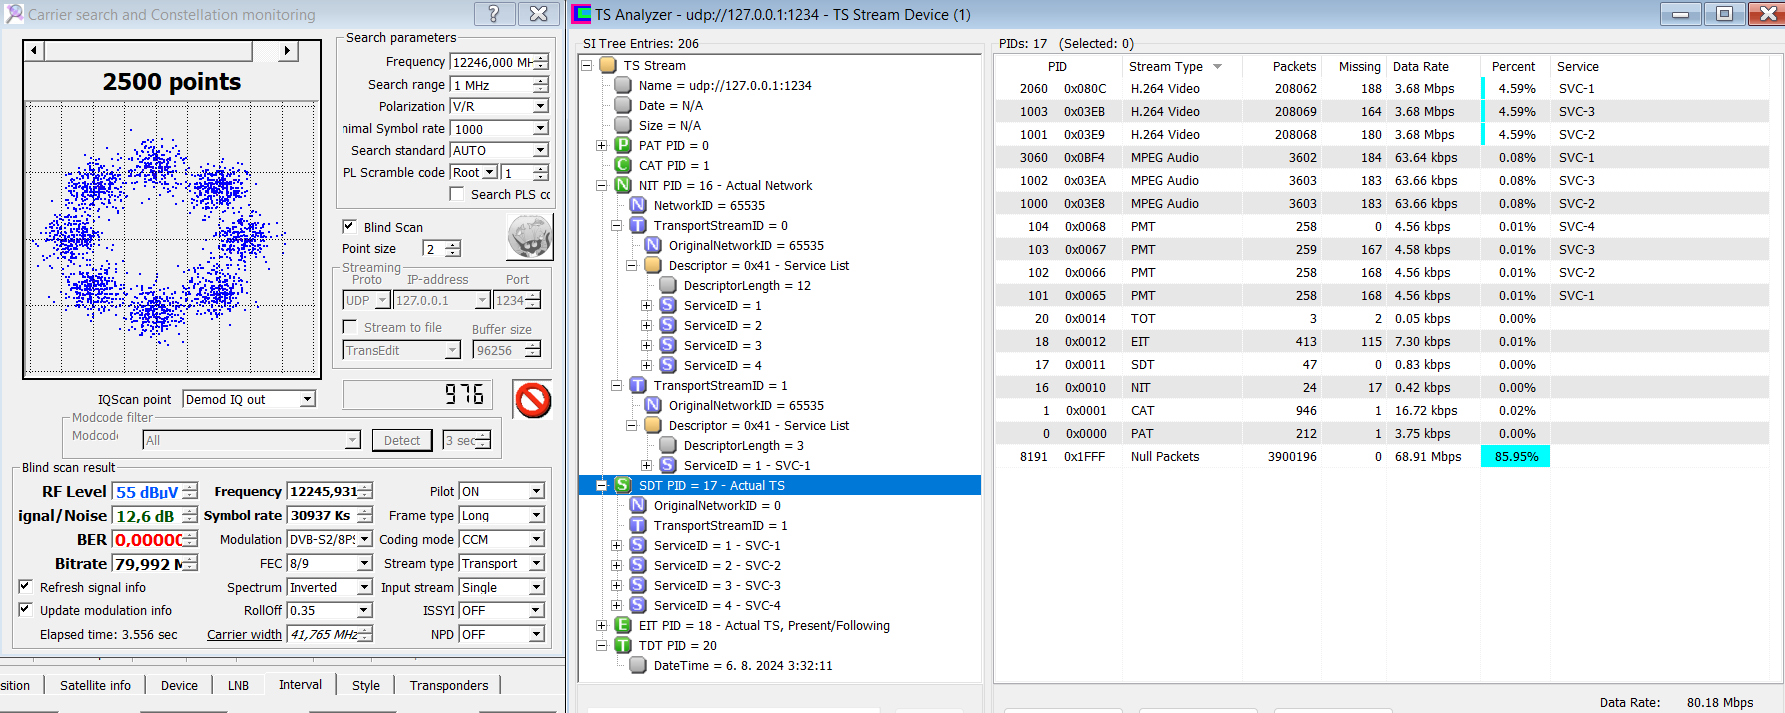Click the CAT PID node icon

[x=622, y=165]
